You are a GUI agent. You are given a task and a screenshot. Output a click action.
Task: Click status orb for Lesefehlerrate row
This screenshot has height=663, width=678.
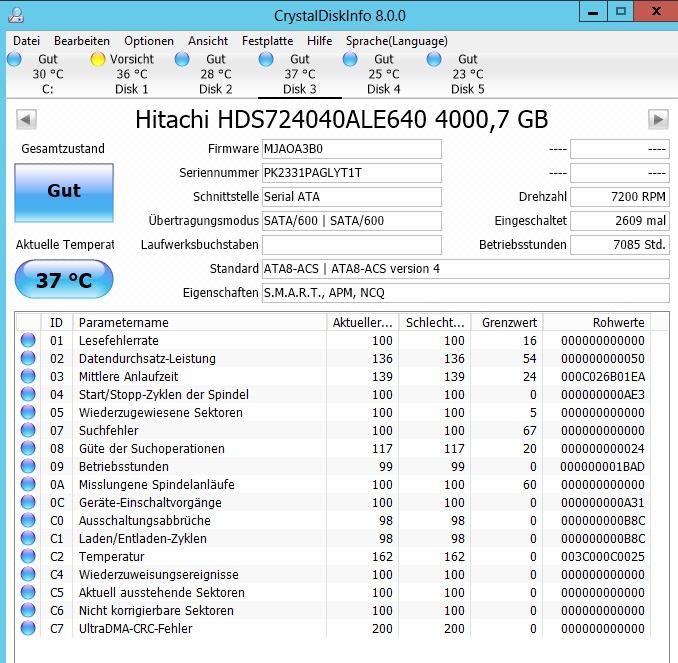pyautogui.click(x=28, y=340)
